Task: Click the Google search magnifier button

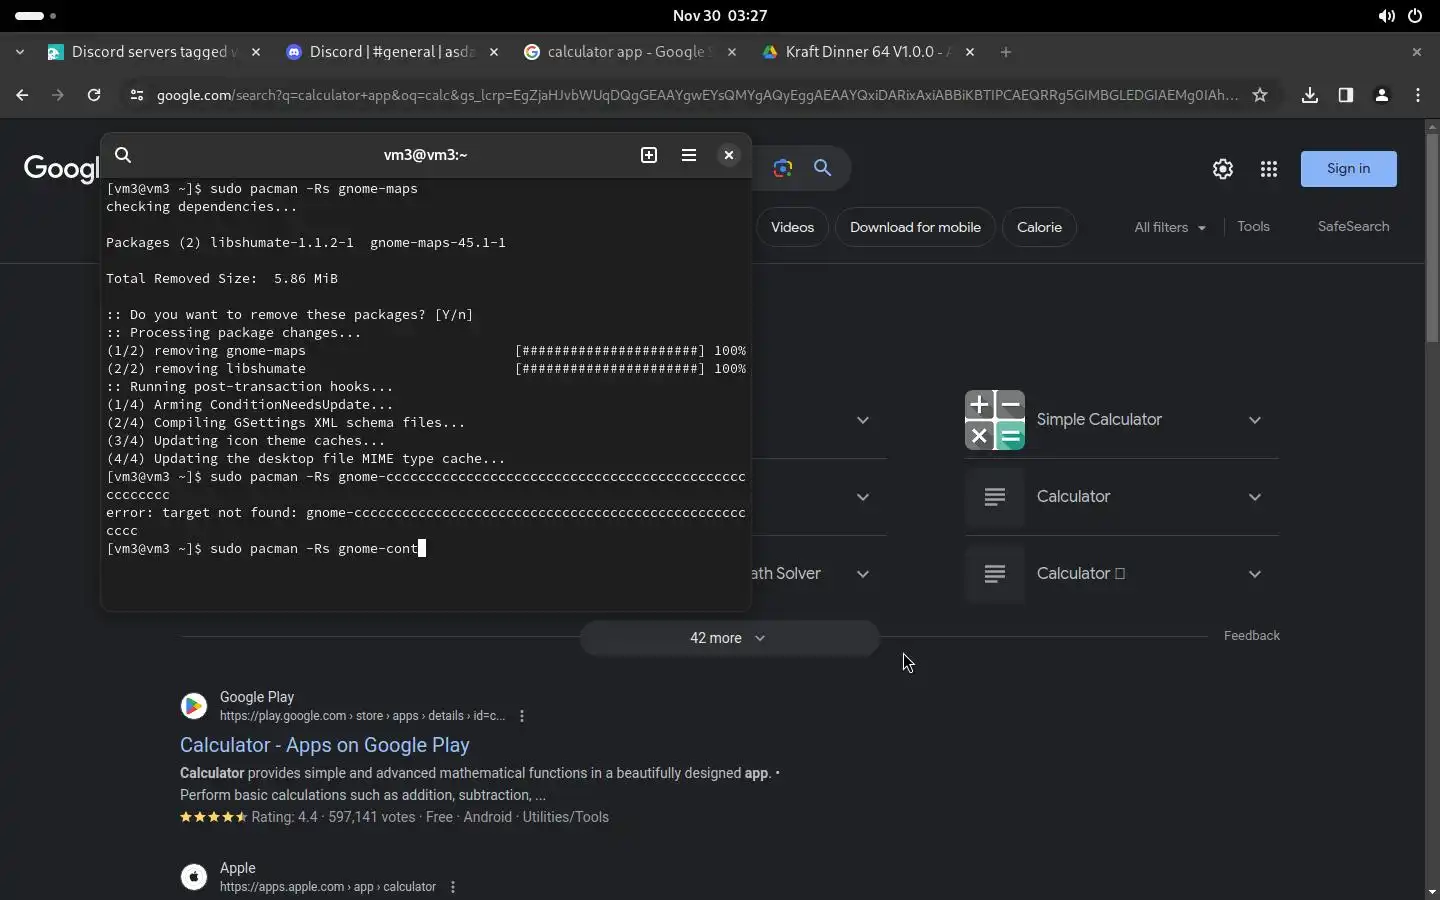Action: pyautogui.click(x=823, y=168)
